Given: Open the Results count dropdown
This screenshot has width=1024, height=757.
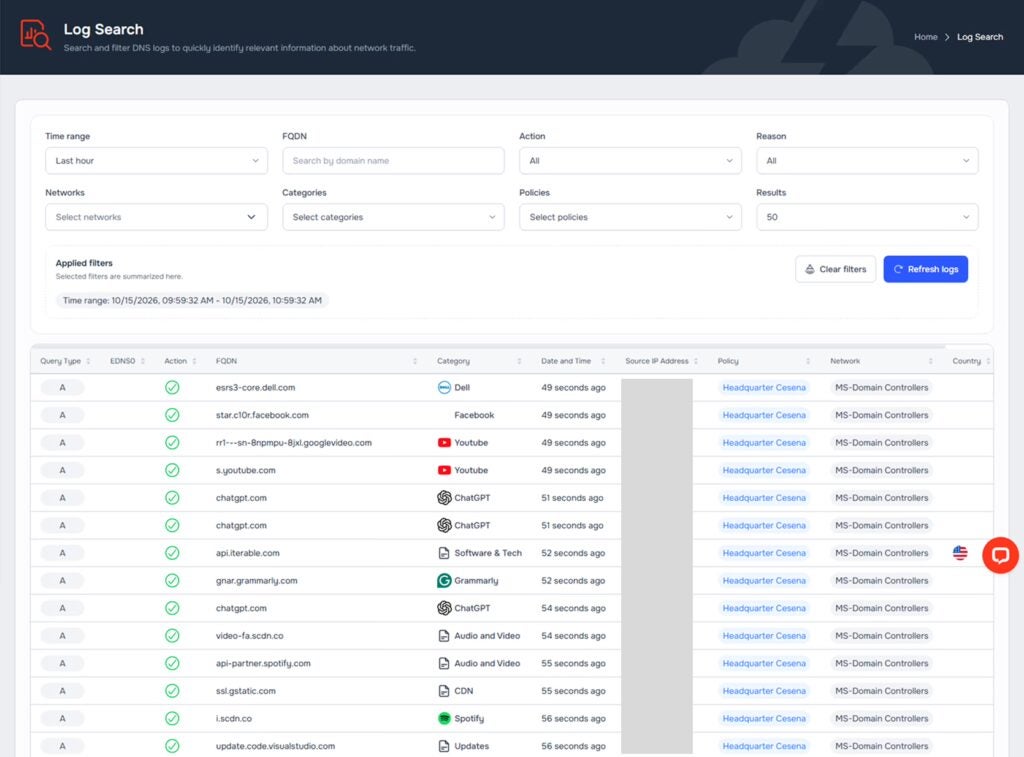Looking at the screenshot, I should (867, 217).
